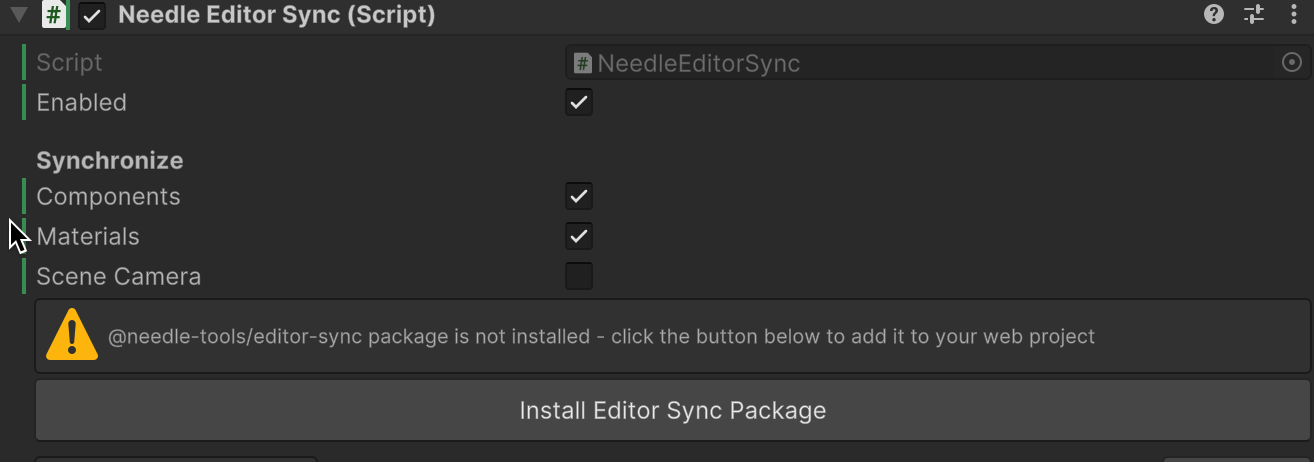1314x462 pixels.
Task: Uncheck the Enabled checkbox
Action: coord(579,102)
